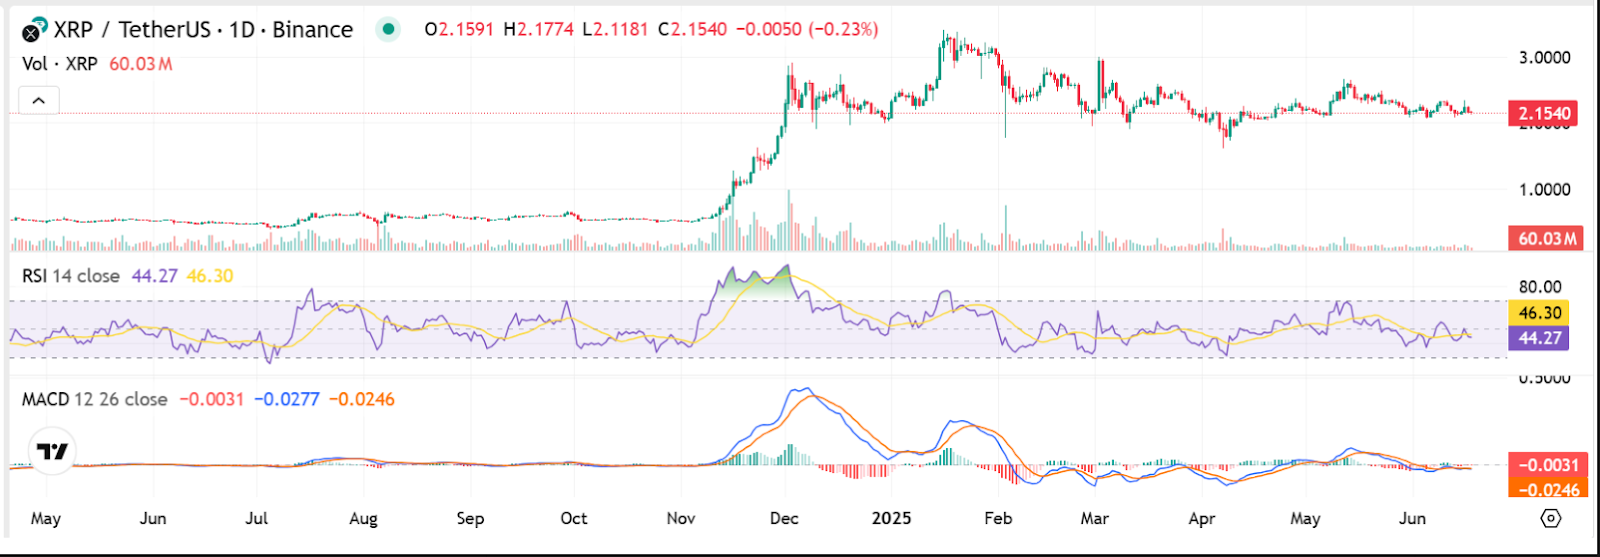Click the orange MACD tag -0.0246
This screenshot has height=557, width=1600.
(1547, 489)
